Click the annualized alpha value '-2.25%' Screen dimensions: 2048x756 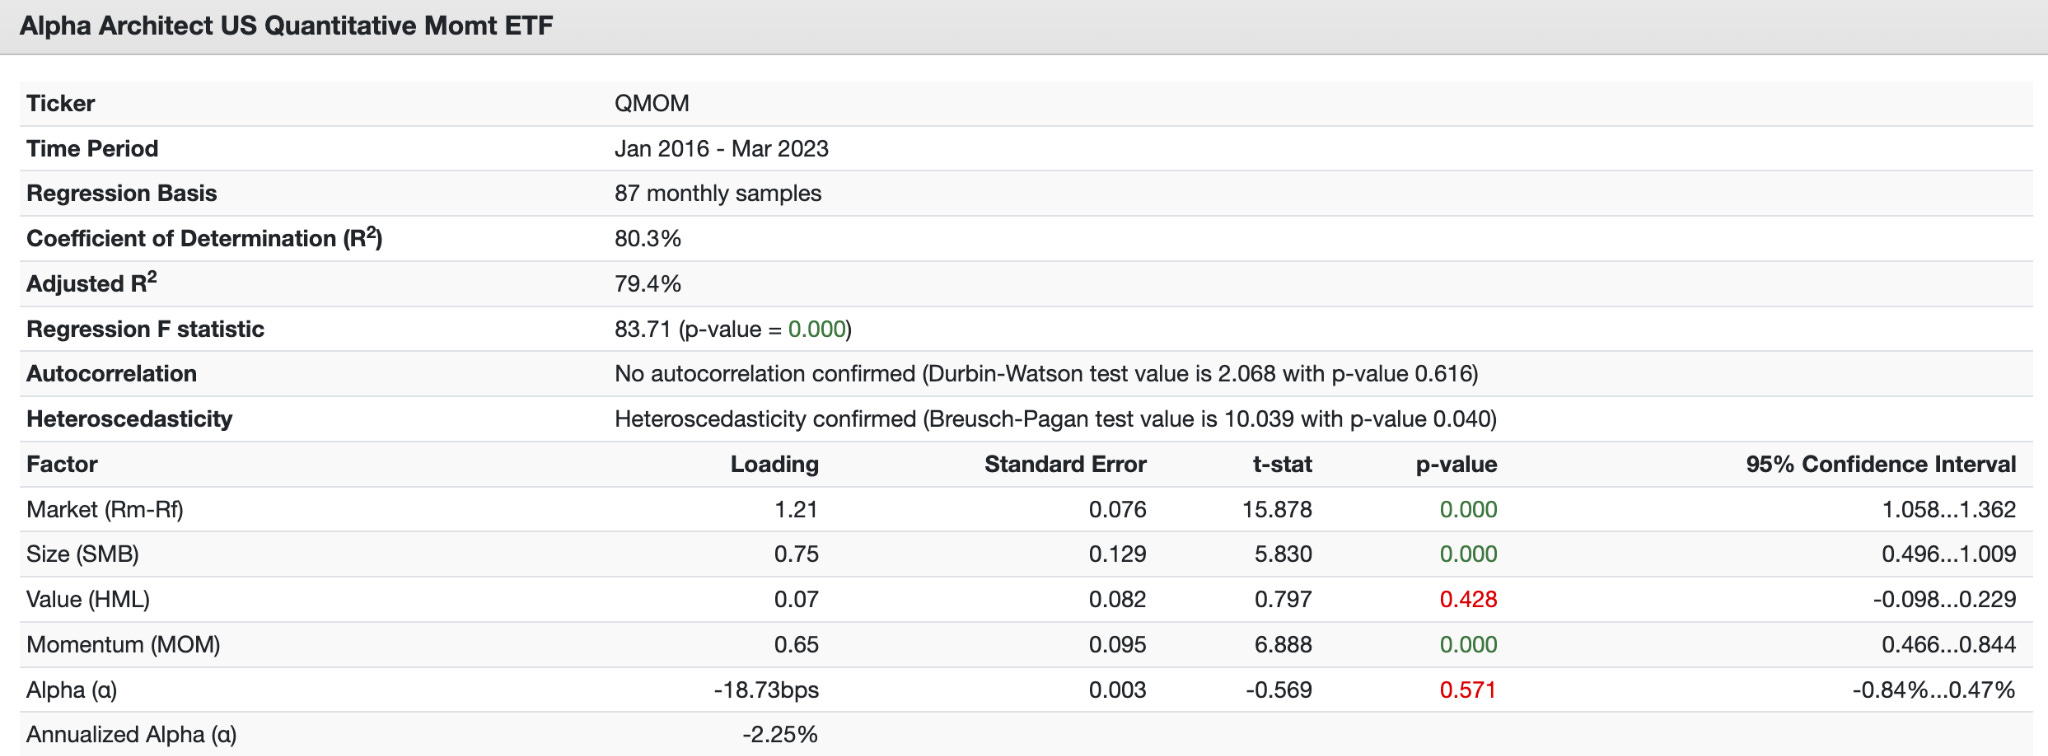[780, 735]
